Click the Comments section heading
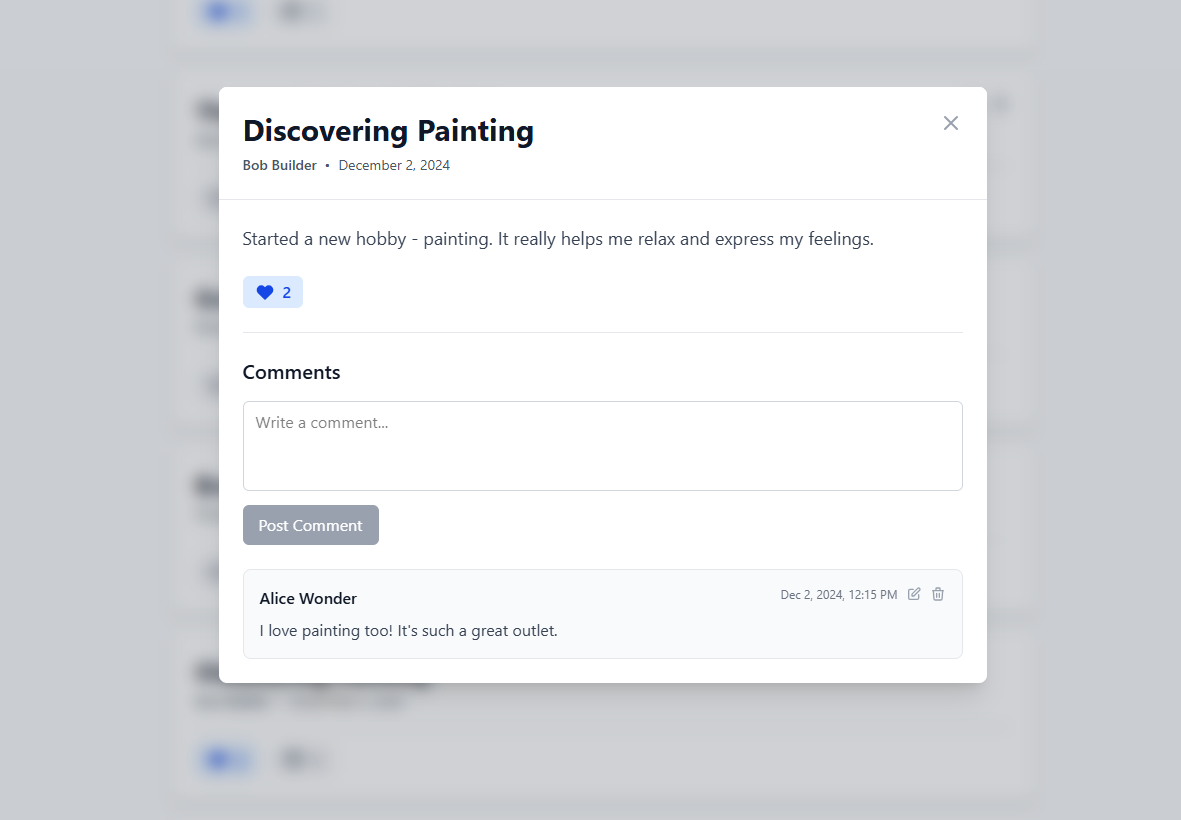The width and height of the screenshot is (1181, 820). pos(291,372)
